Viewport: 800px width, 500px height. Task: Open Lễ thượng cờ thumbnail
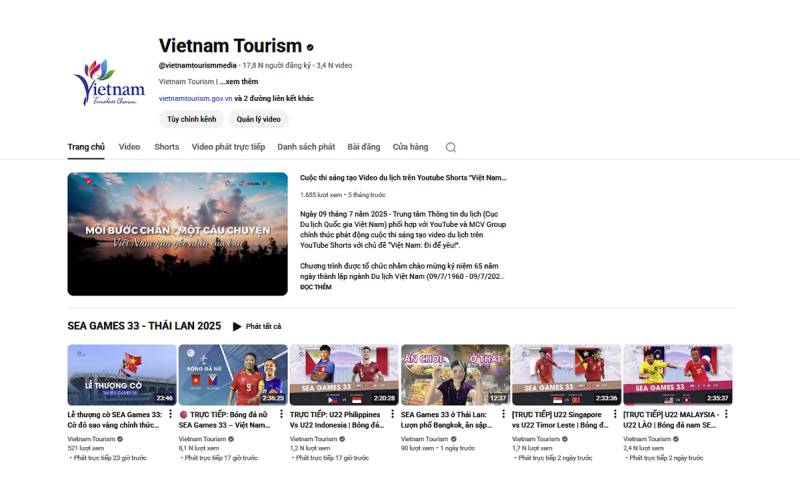point(122,375)
